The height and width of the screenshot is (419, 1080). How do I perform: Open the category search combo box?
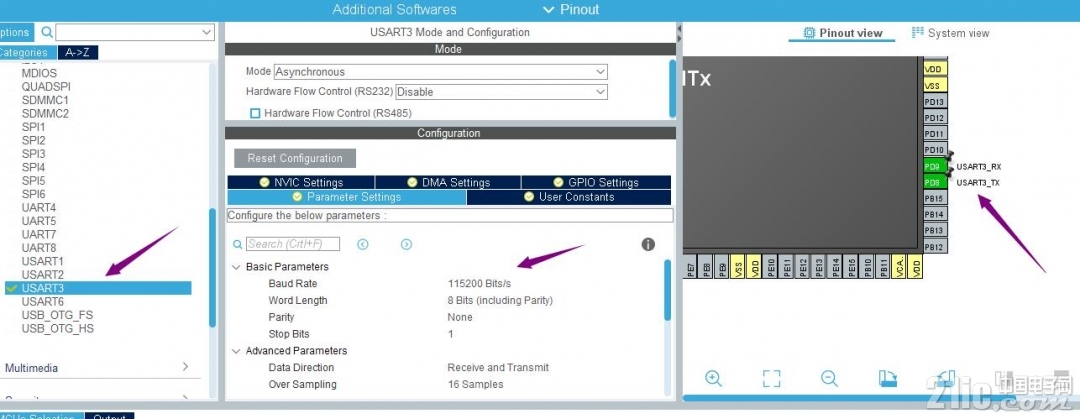point(135,32)
